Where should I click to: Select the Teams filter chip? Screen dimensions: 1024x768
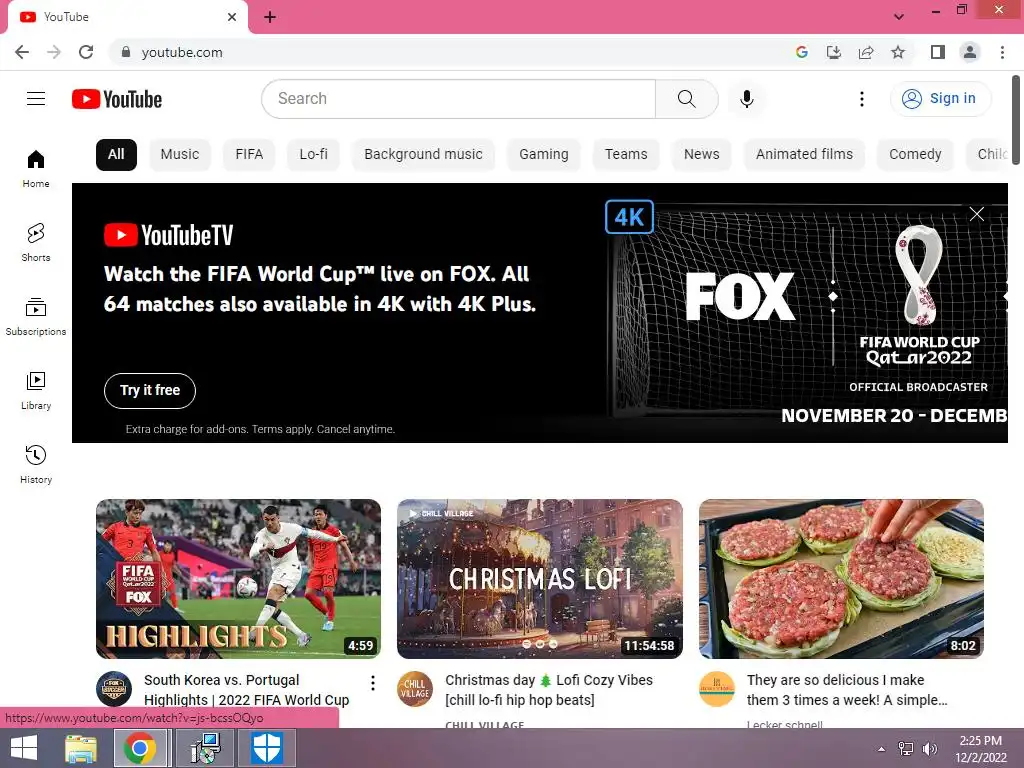626,155
